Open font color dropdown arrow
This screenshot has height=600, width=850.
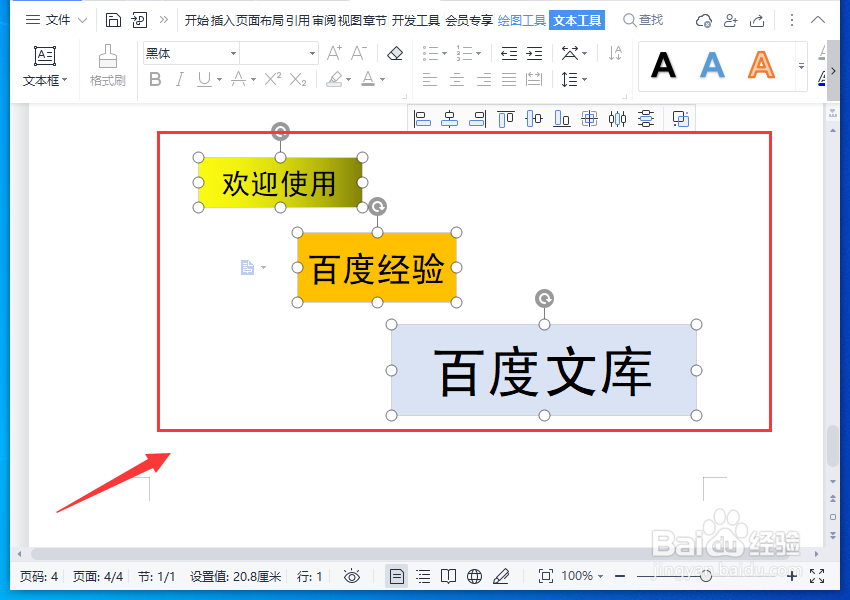coord(382,80)
